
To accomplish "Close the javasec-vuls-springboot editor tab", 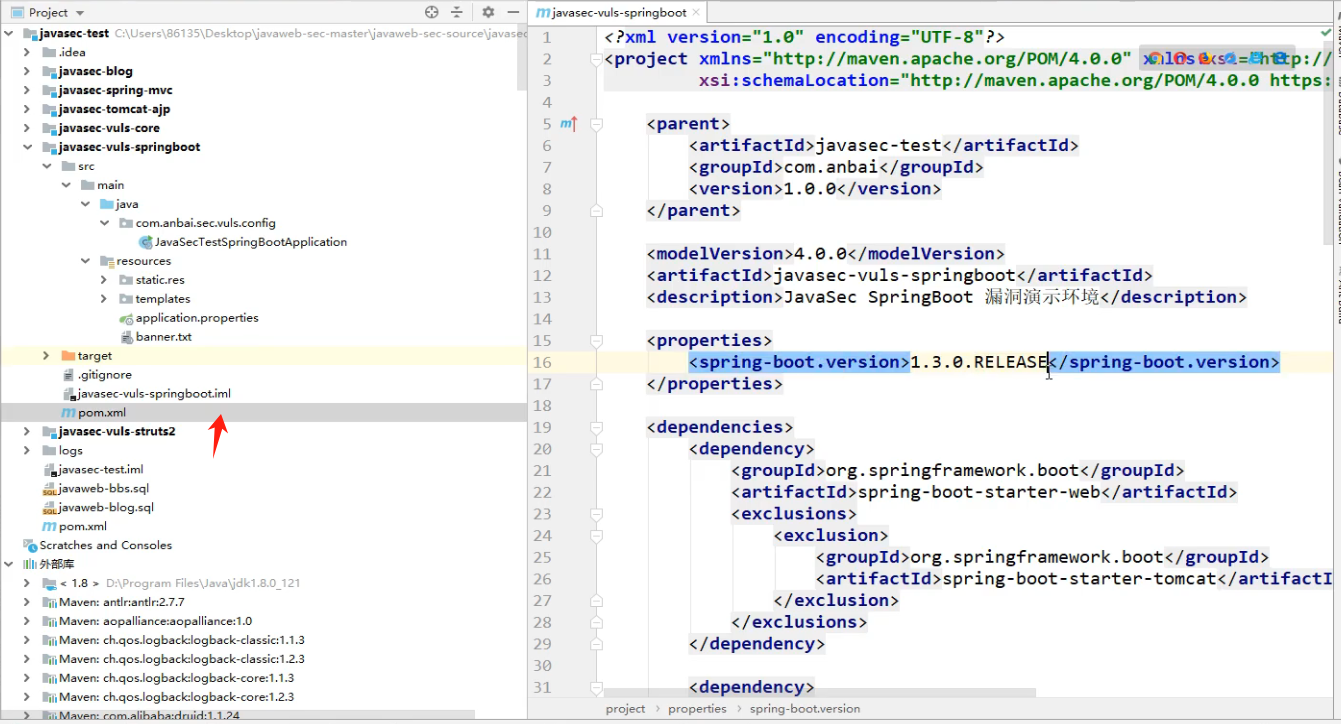I will [x=697, y=13].
